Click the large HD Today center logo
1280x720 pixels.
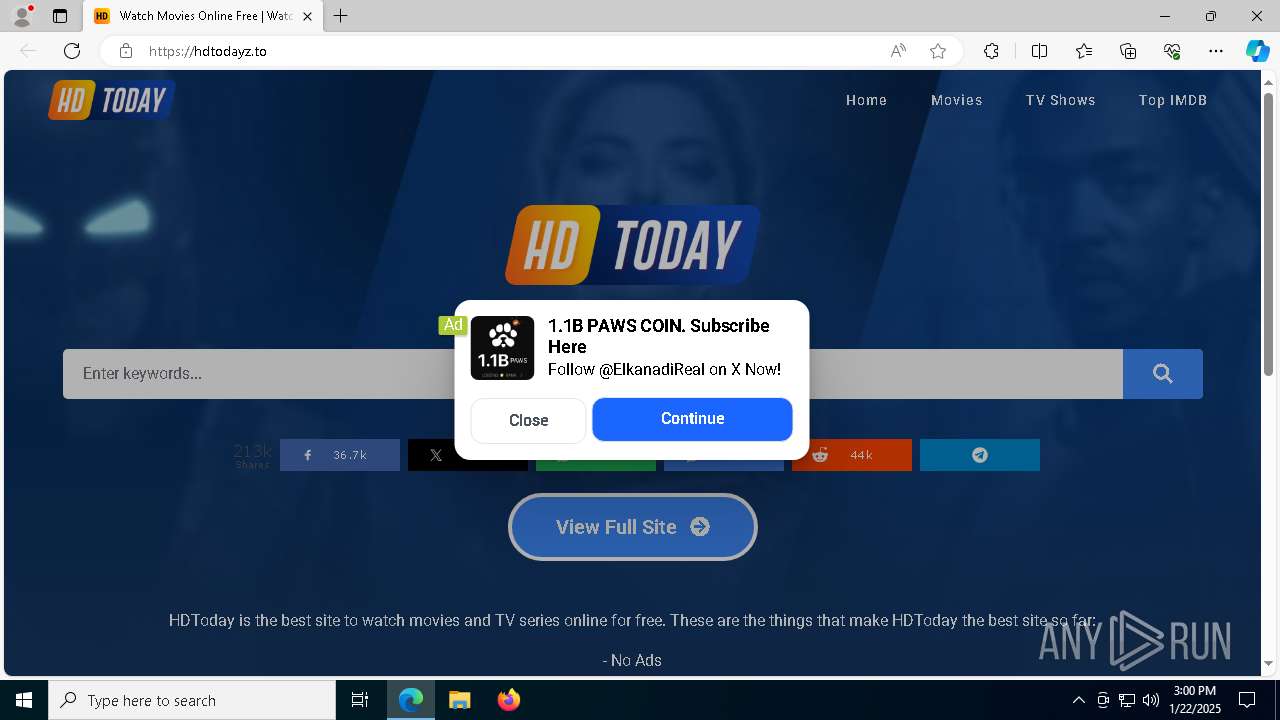pyautogui.click(x=632, y=245)
